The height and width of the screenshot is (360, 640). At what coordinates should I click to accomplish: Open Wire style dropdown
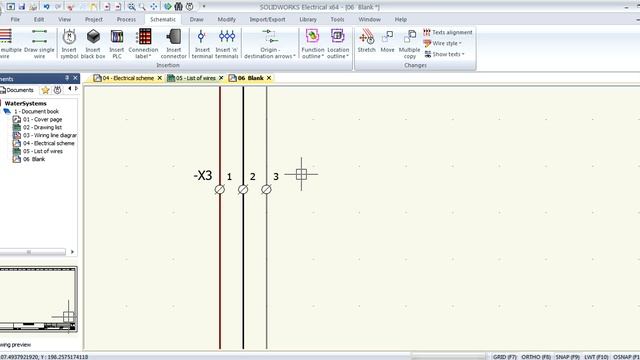442,43
